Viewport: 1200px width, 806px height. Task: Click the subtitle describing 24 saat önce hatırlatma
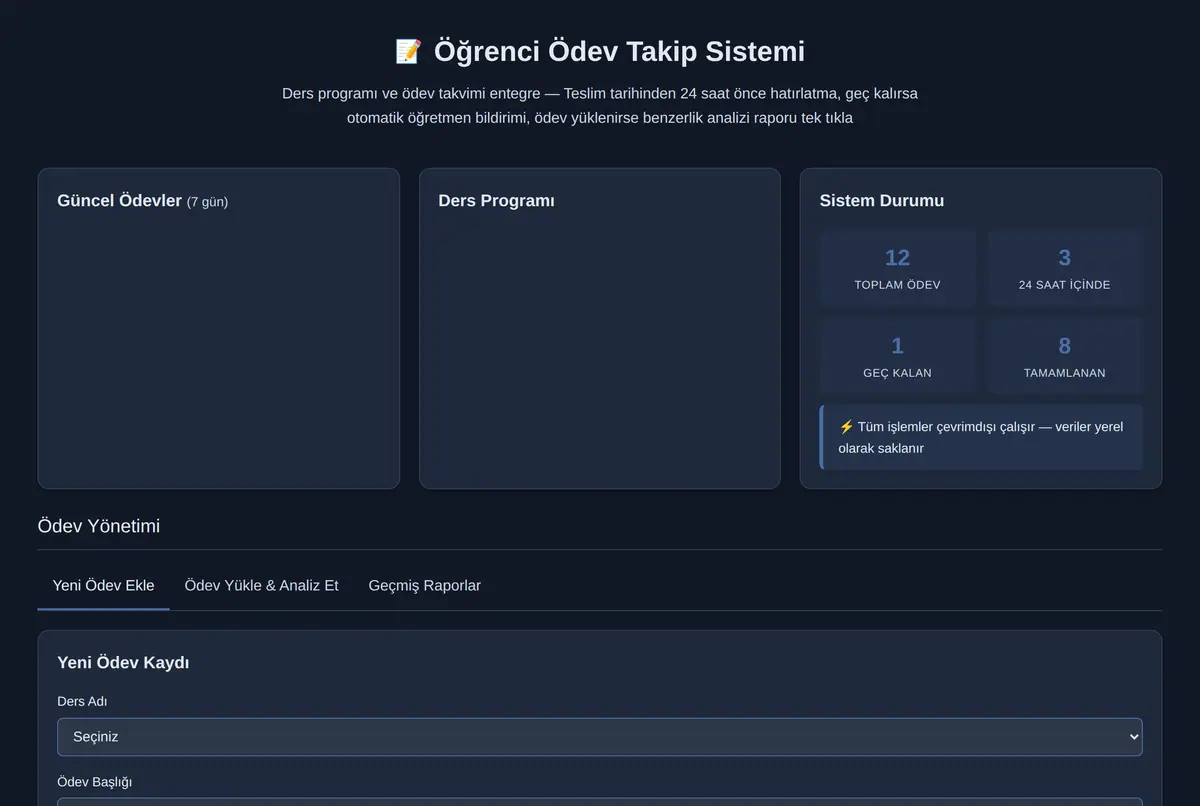click(600, 106)
